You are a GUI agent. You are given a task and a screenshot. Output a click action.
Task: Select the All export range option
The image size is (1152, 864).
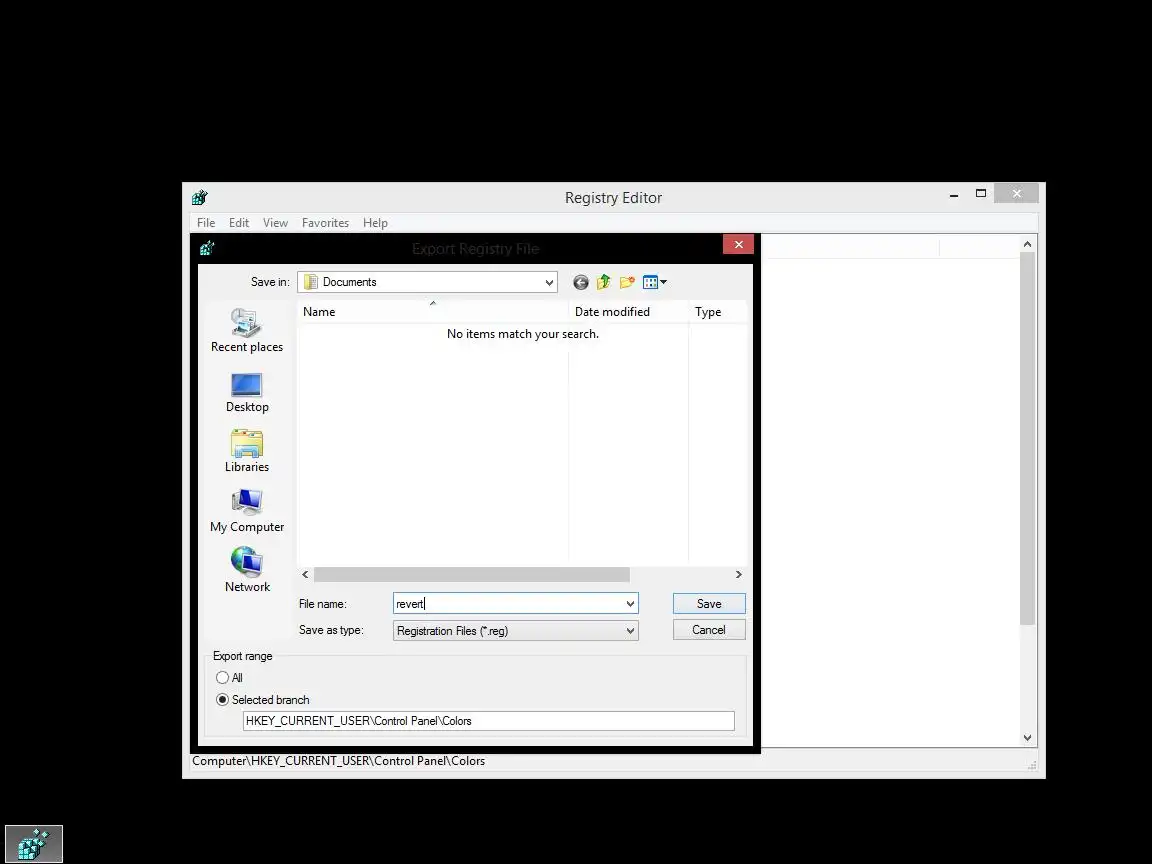click(x=223, y=677)
